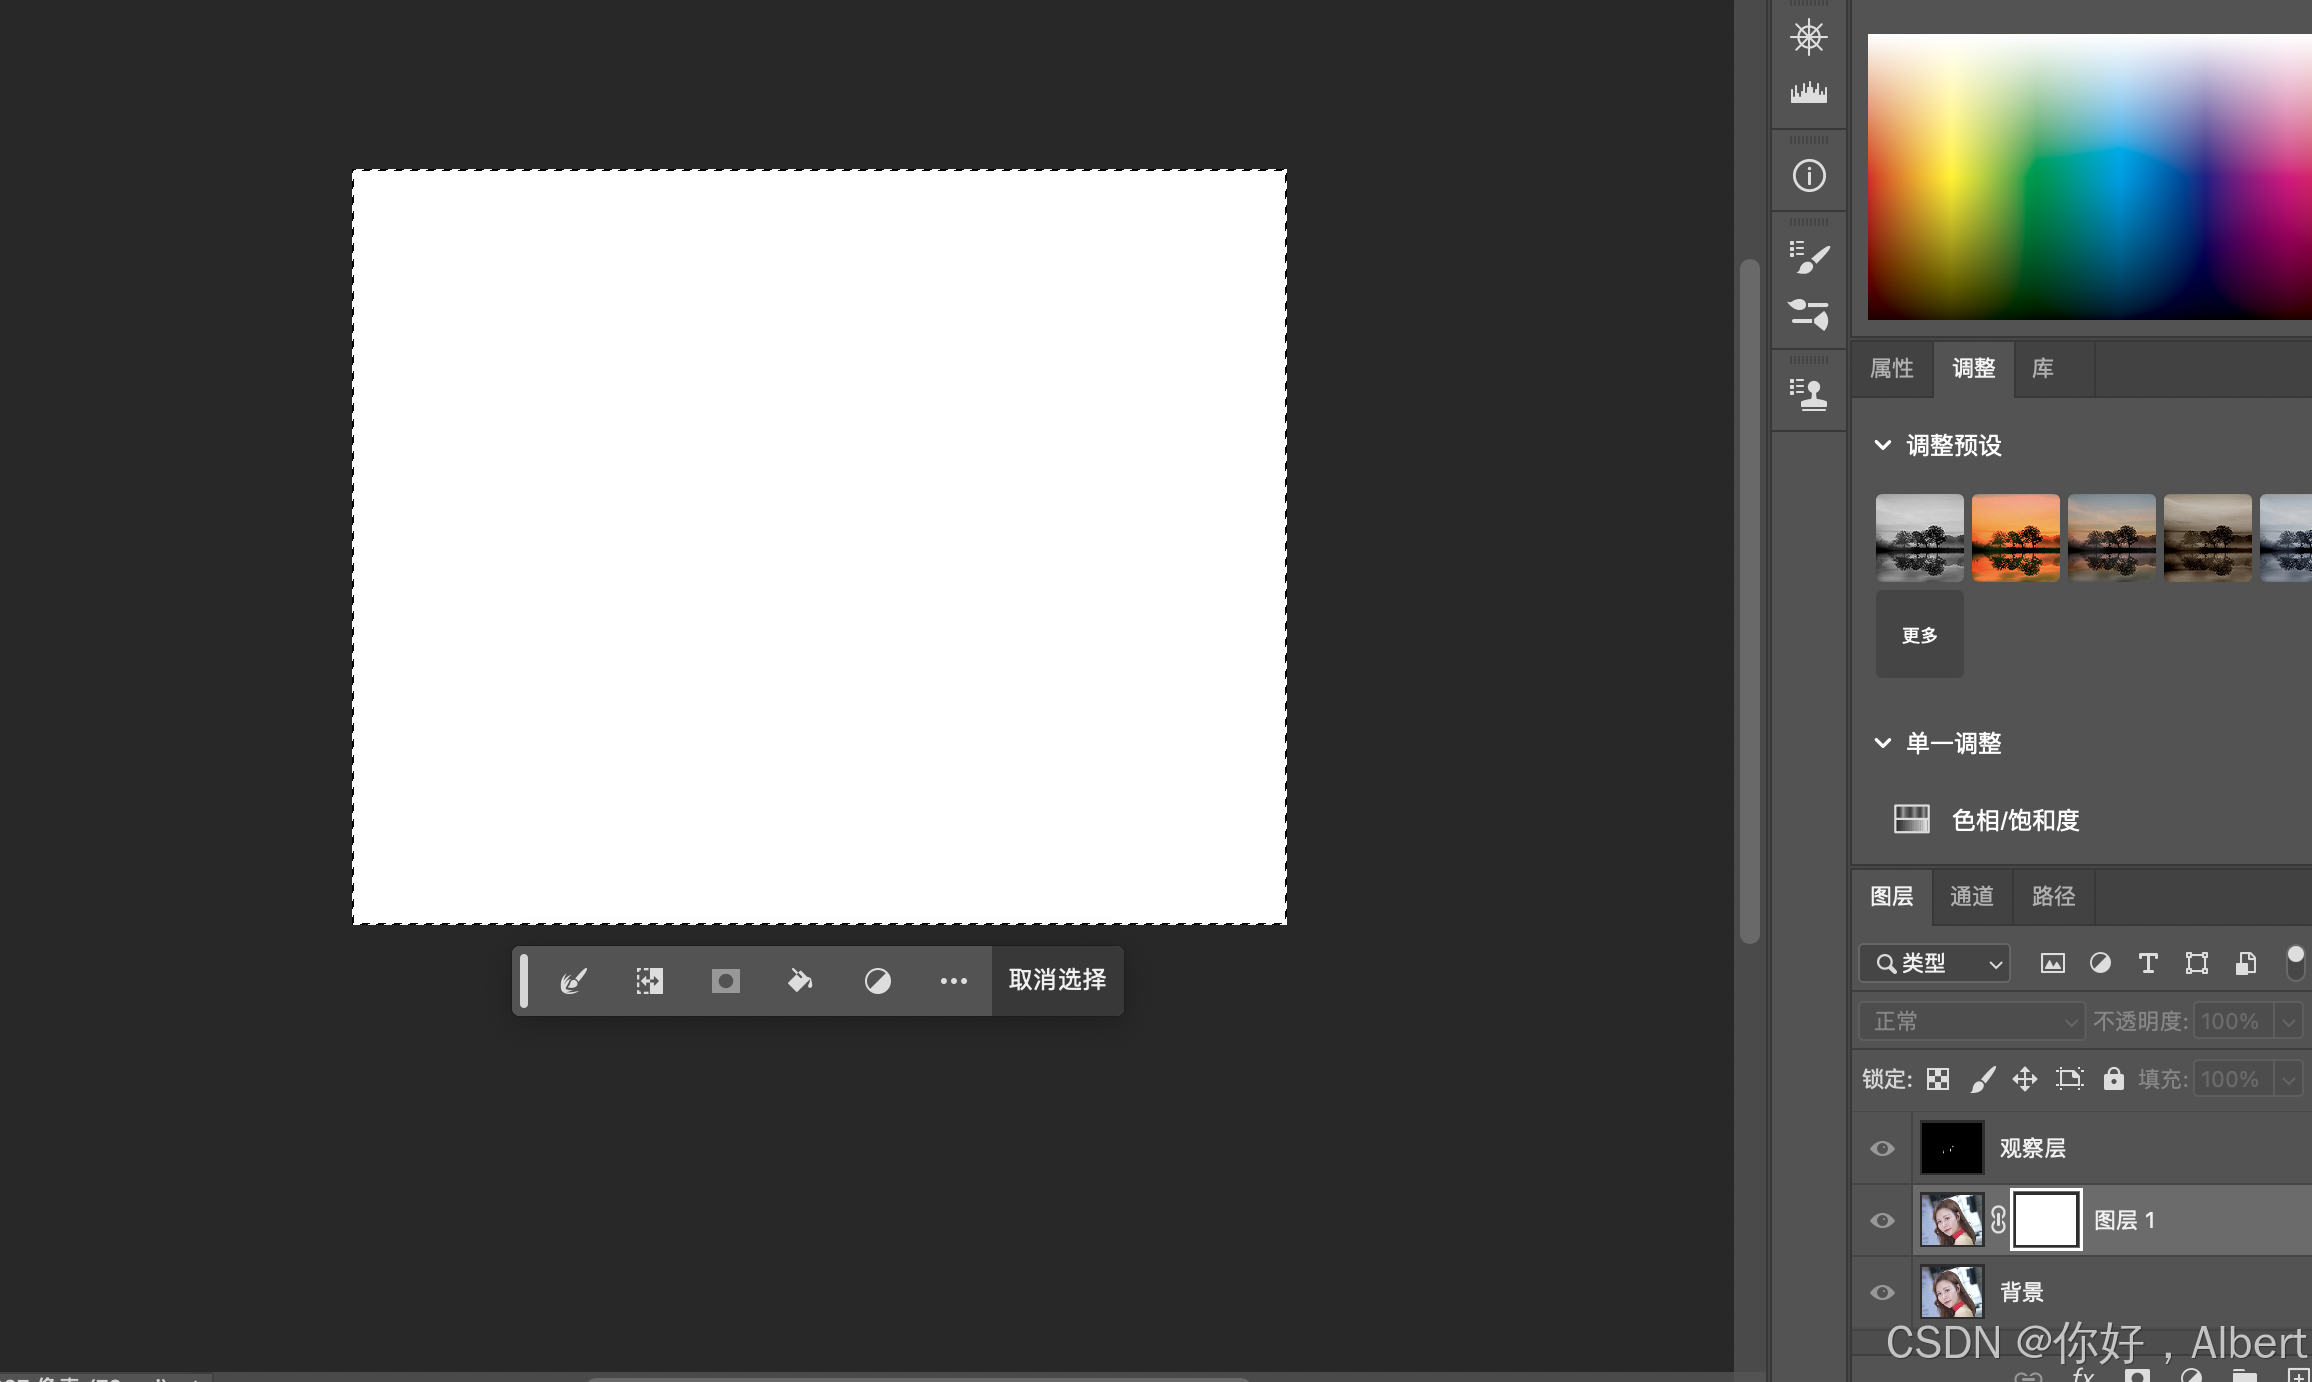Open the Brush Settings panel icon
This screenshot has height=1382, width=2312.
[x=1808, y=258]
